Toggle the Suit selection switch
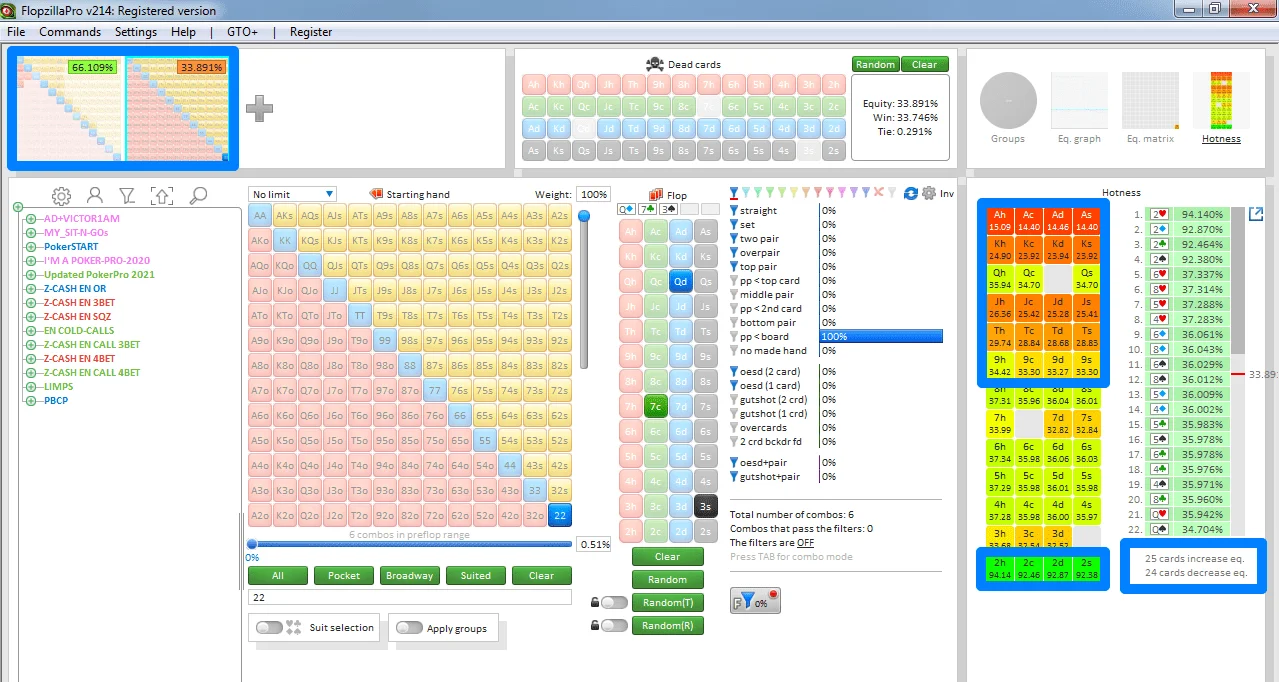Viewport: 1279px width, 682px height. pos(269,628)
